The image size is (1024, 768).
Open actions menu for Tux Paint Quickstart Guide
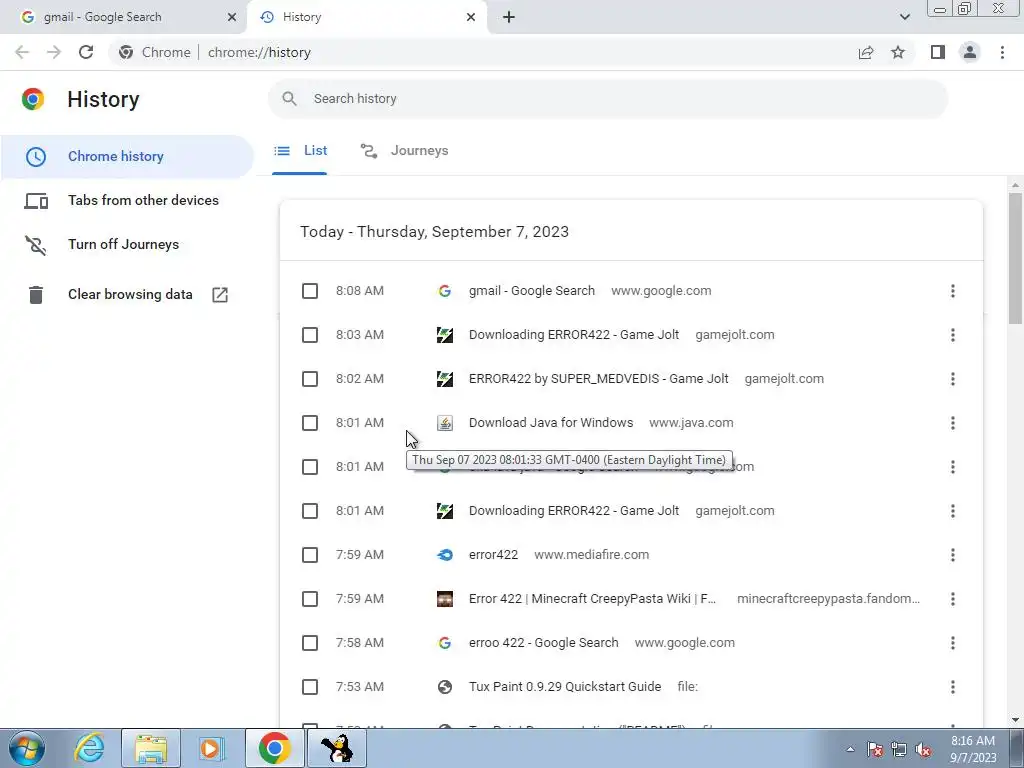tap(953, 687)
